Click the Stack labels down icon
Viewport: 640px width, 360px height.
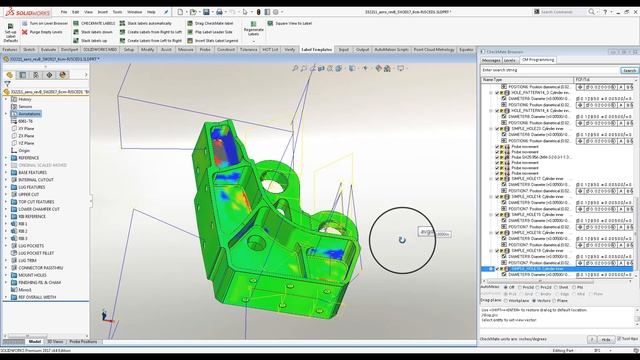[76, 32]
